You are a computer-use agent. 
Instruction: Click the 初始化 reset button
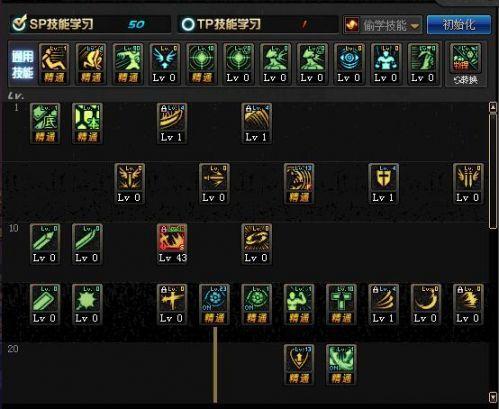tap(459, 24)
